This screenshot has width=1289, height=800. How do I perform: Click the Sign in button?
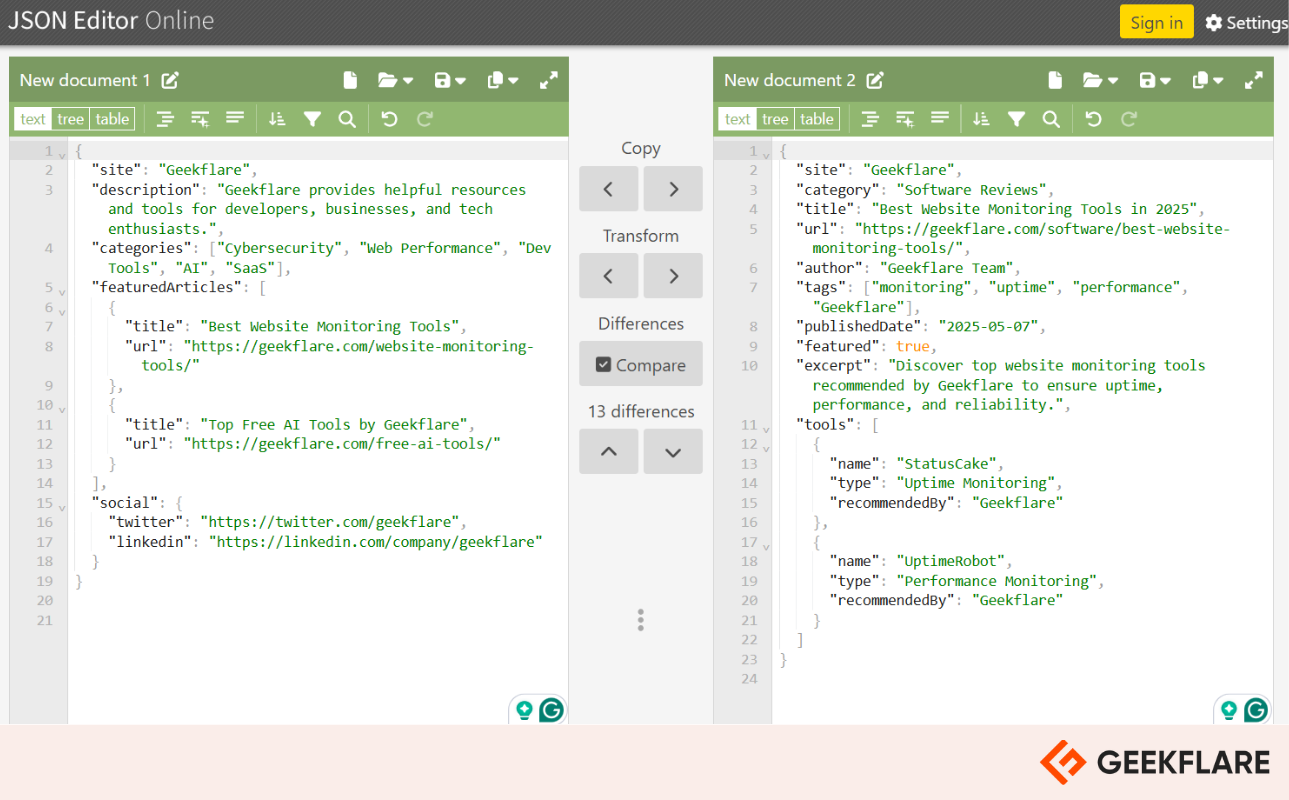(x=1156, y=22)
